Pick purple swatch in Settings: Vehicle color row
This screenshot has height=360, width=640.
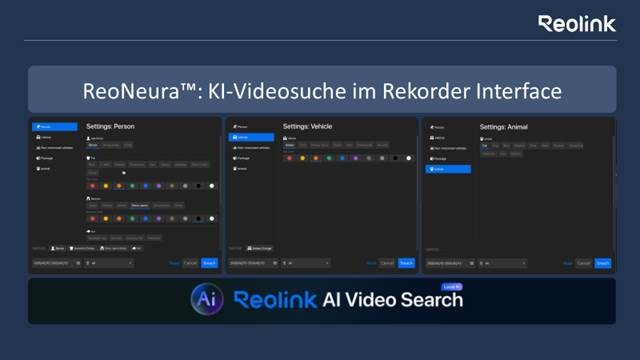pos(356,158)
